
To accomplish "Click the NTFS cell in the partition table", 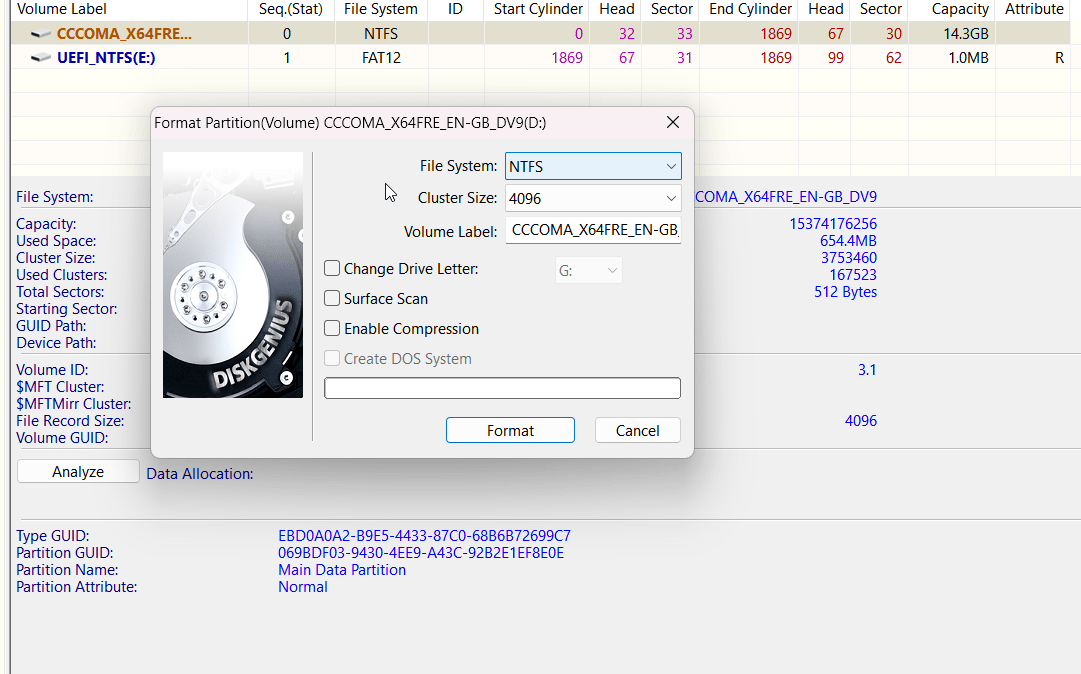I will click(381, 34).
